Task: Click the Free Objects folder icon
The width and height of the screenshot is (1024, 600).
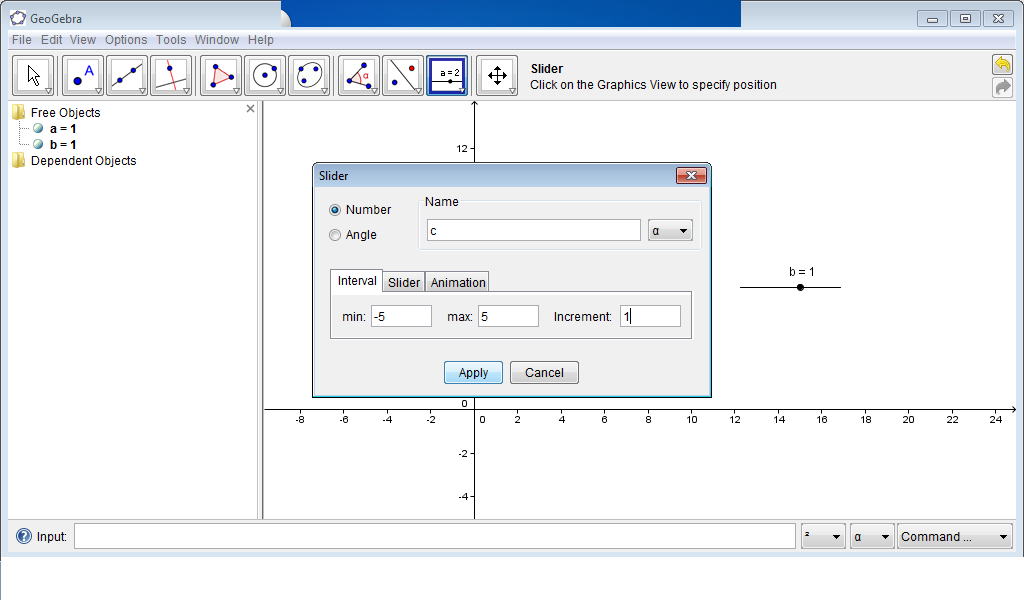Action: coord(19,112)
